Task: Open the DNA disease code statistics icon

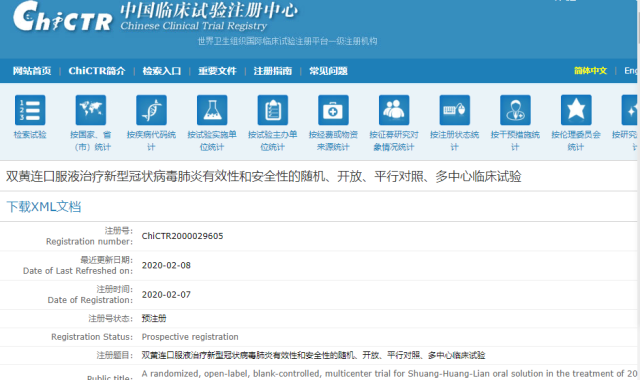Action: (151, 110)
